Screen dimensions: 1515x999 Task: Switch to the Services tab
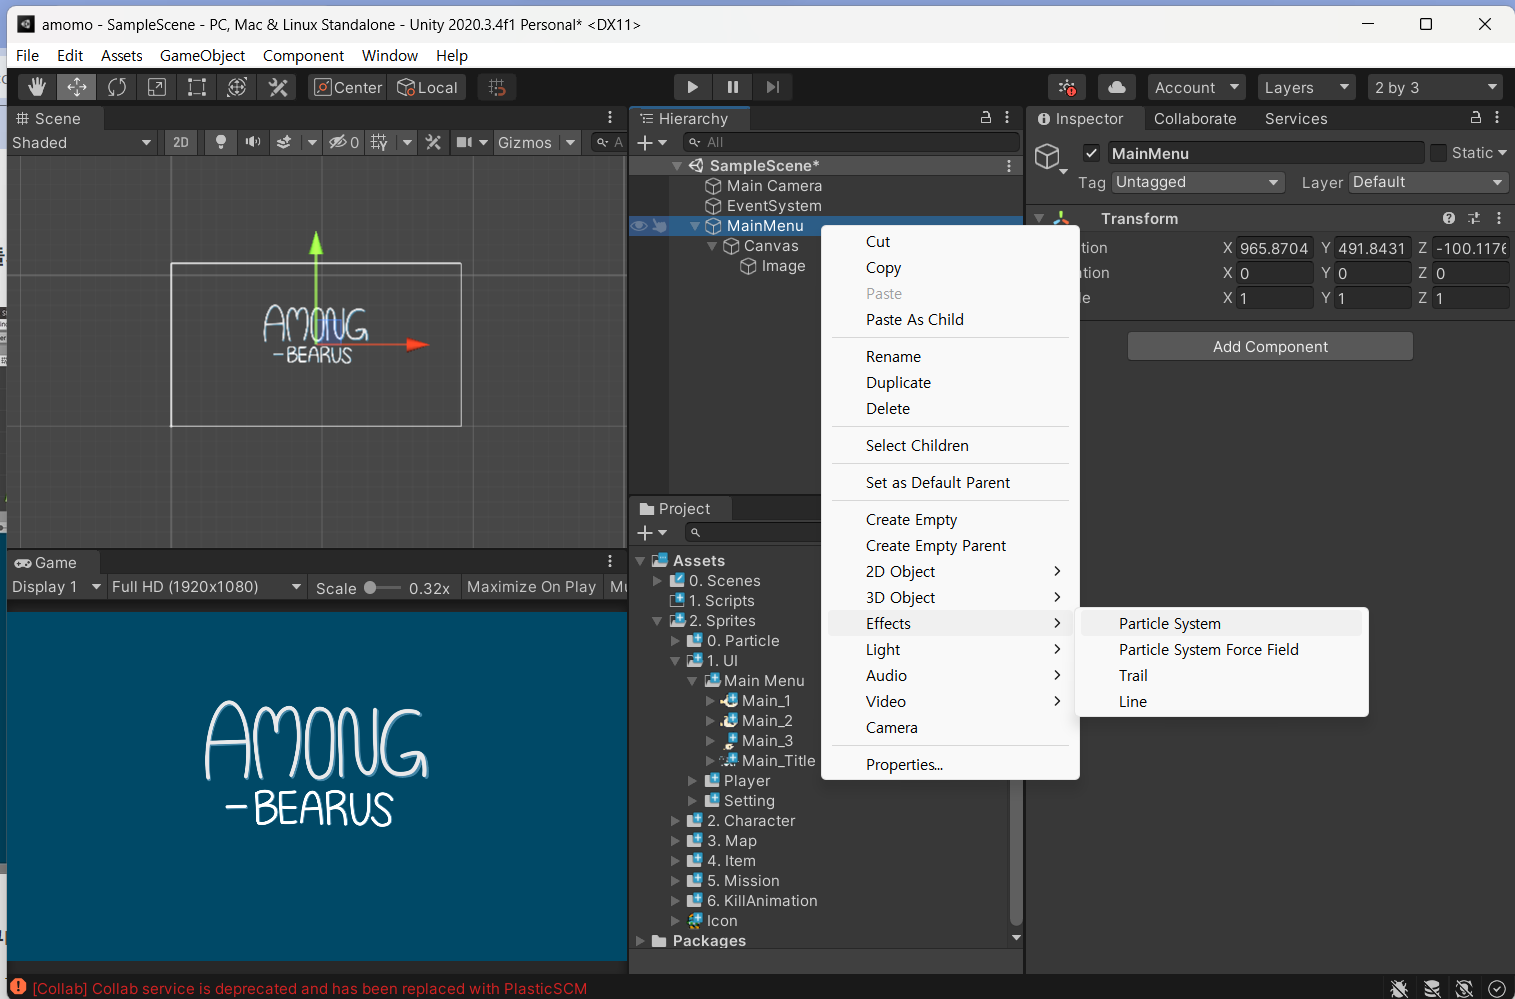1296,118
